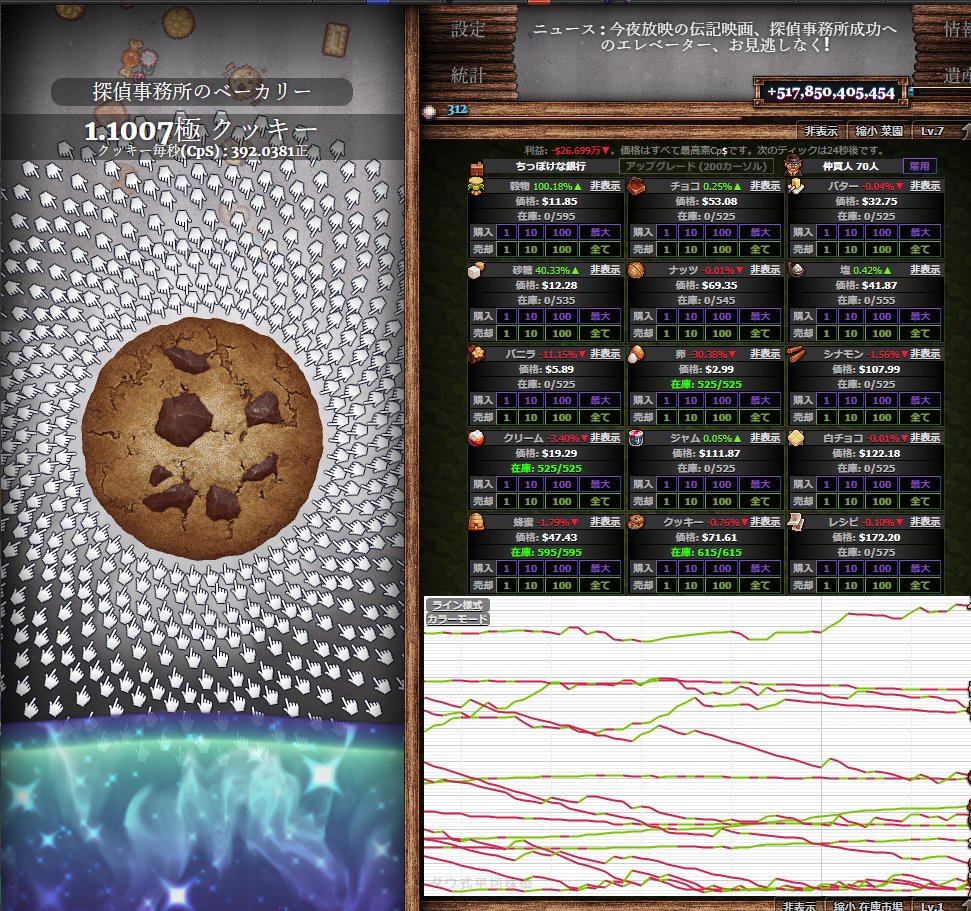Click the レシピ recipe scroll icon
This screenshot has height=911, width=971.
[796, 522]
